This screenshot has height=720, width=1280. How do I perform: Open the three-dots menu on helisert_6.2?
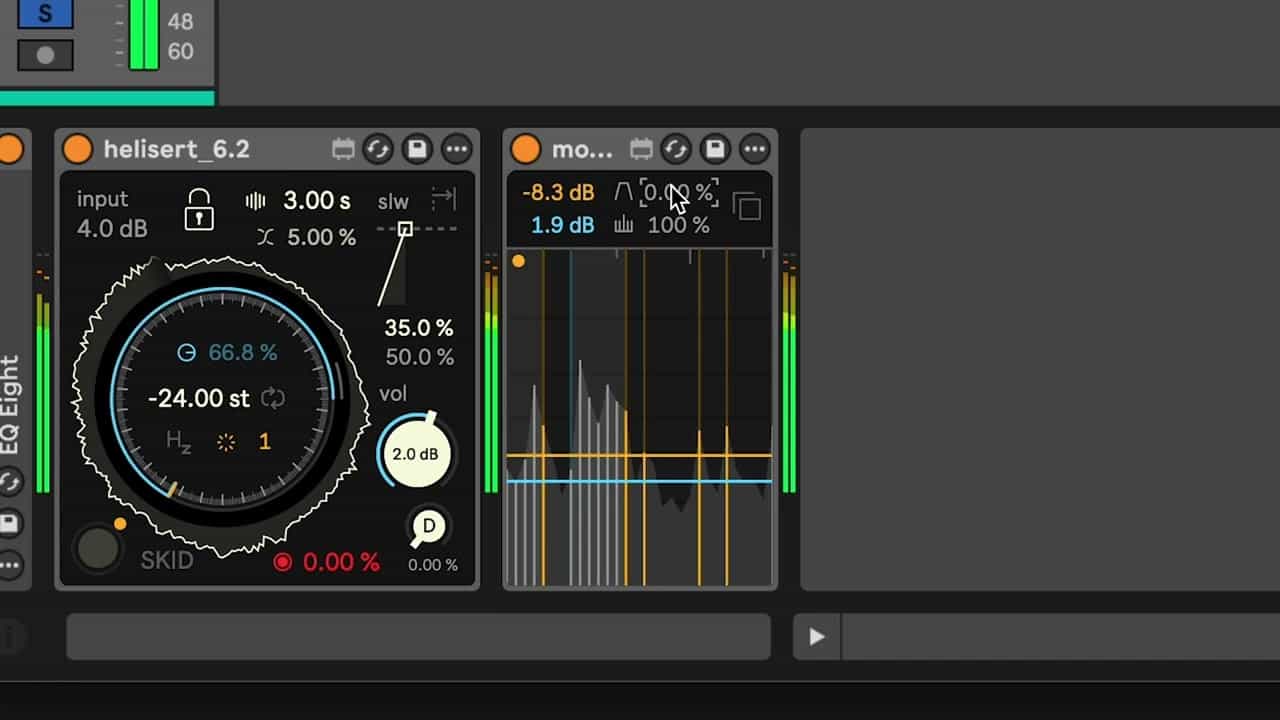(x=457, y=150)
